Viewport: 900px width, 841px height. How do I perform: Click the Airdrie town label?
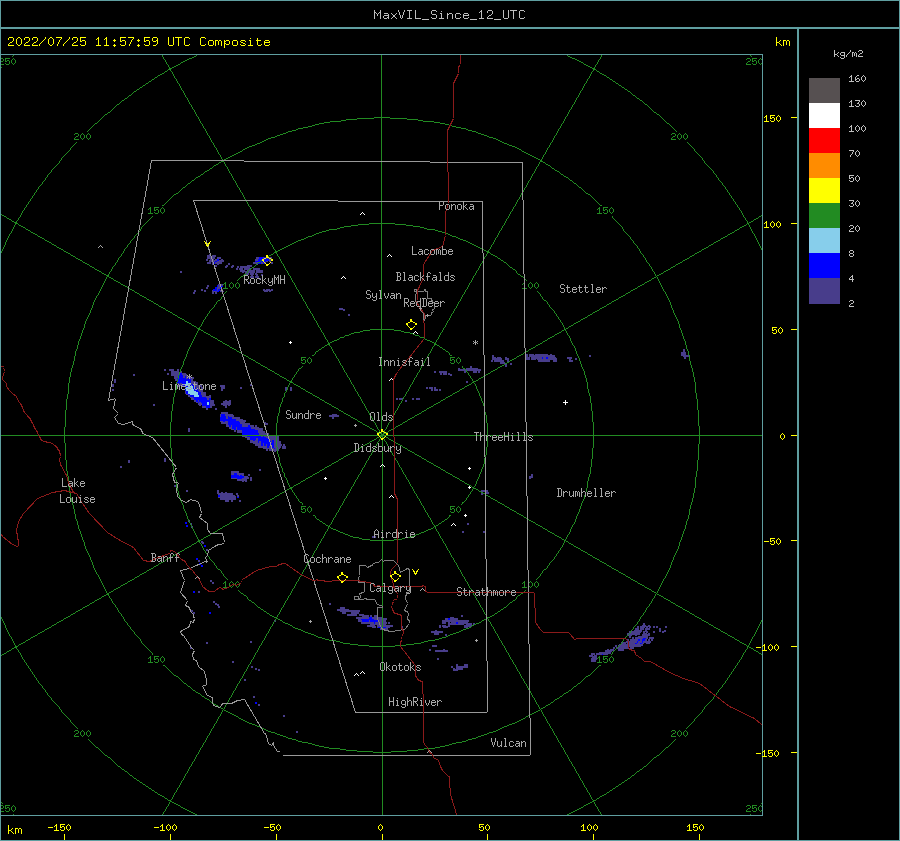(394, 534)
